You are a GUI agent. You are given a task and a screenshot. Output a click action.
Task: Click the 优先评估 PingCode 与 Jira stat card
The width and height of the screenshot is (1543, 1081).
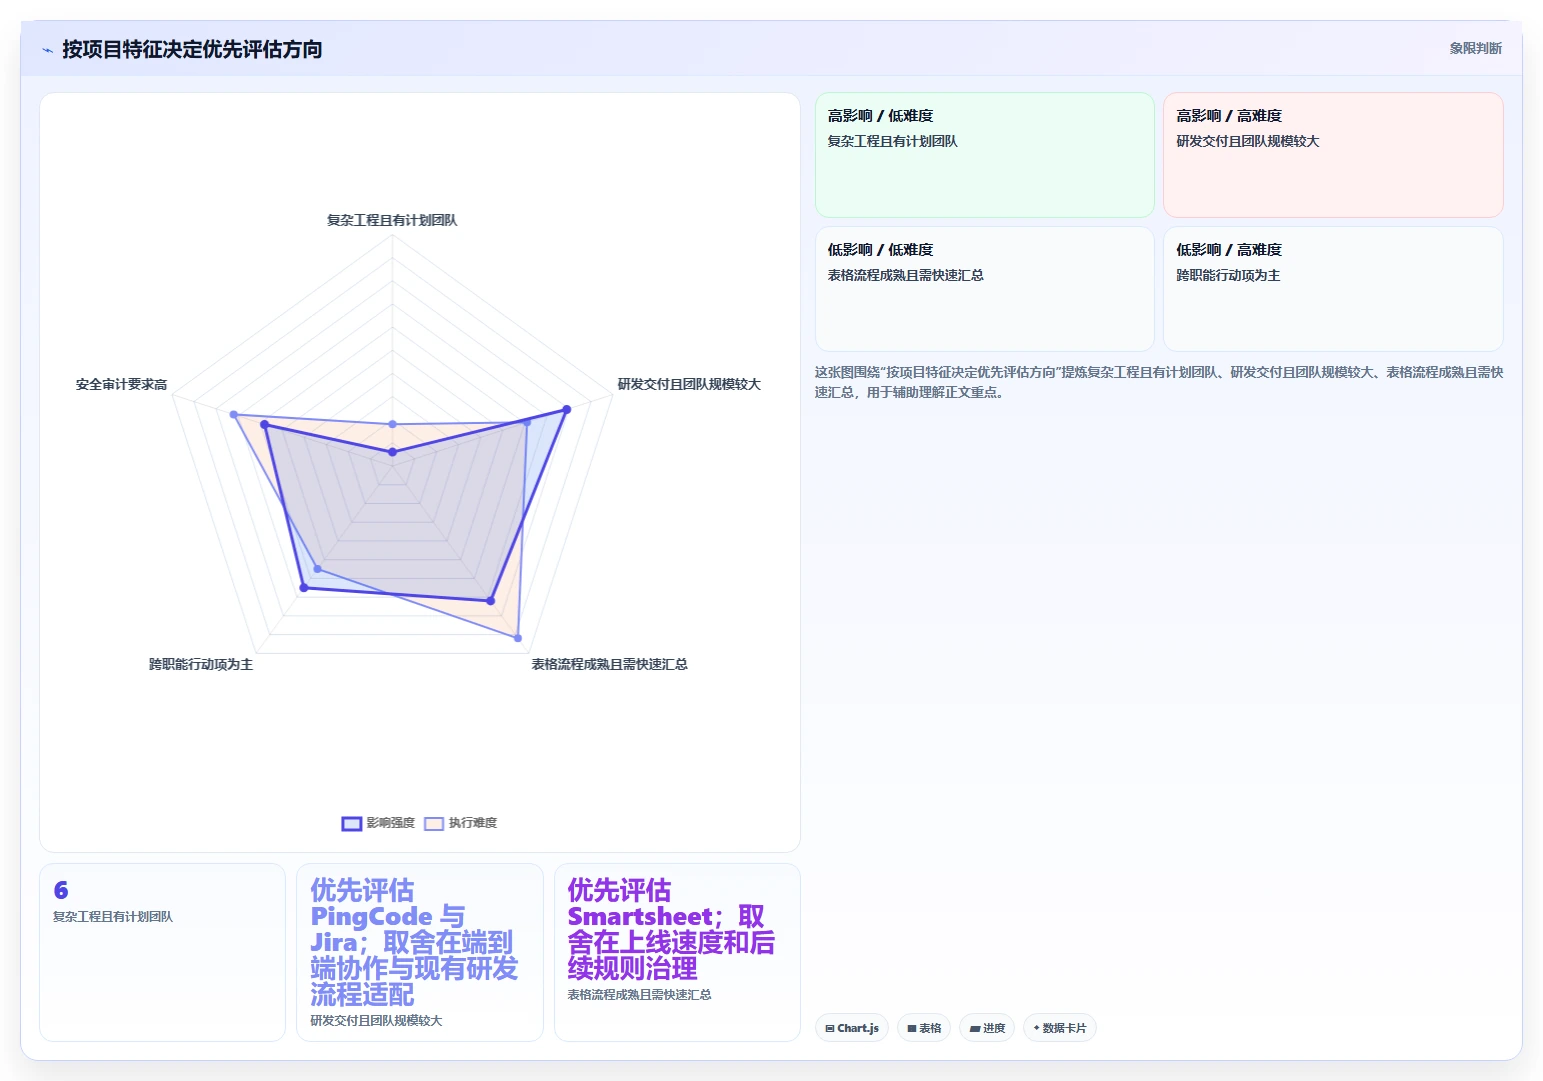(420, 952)
